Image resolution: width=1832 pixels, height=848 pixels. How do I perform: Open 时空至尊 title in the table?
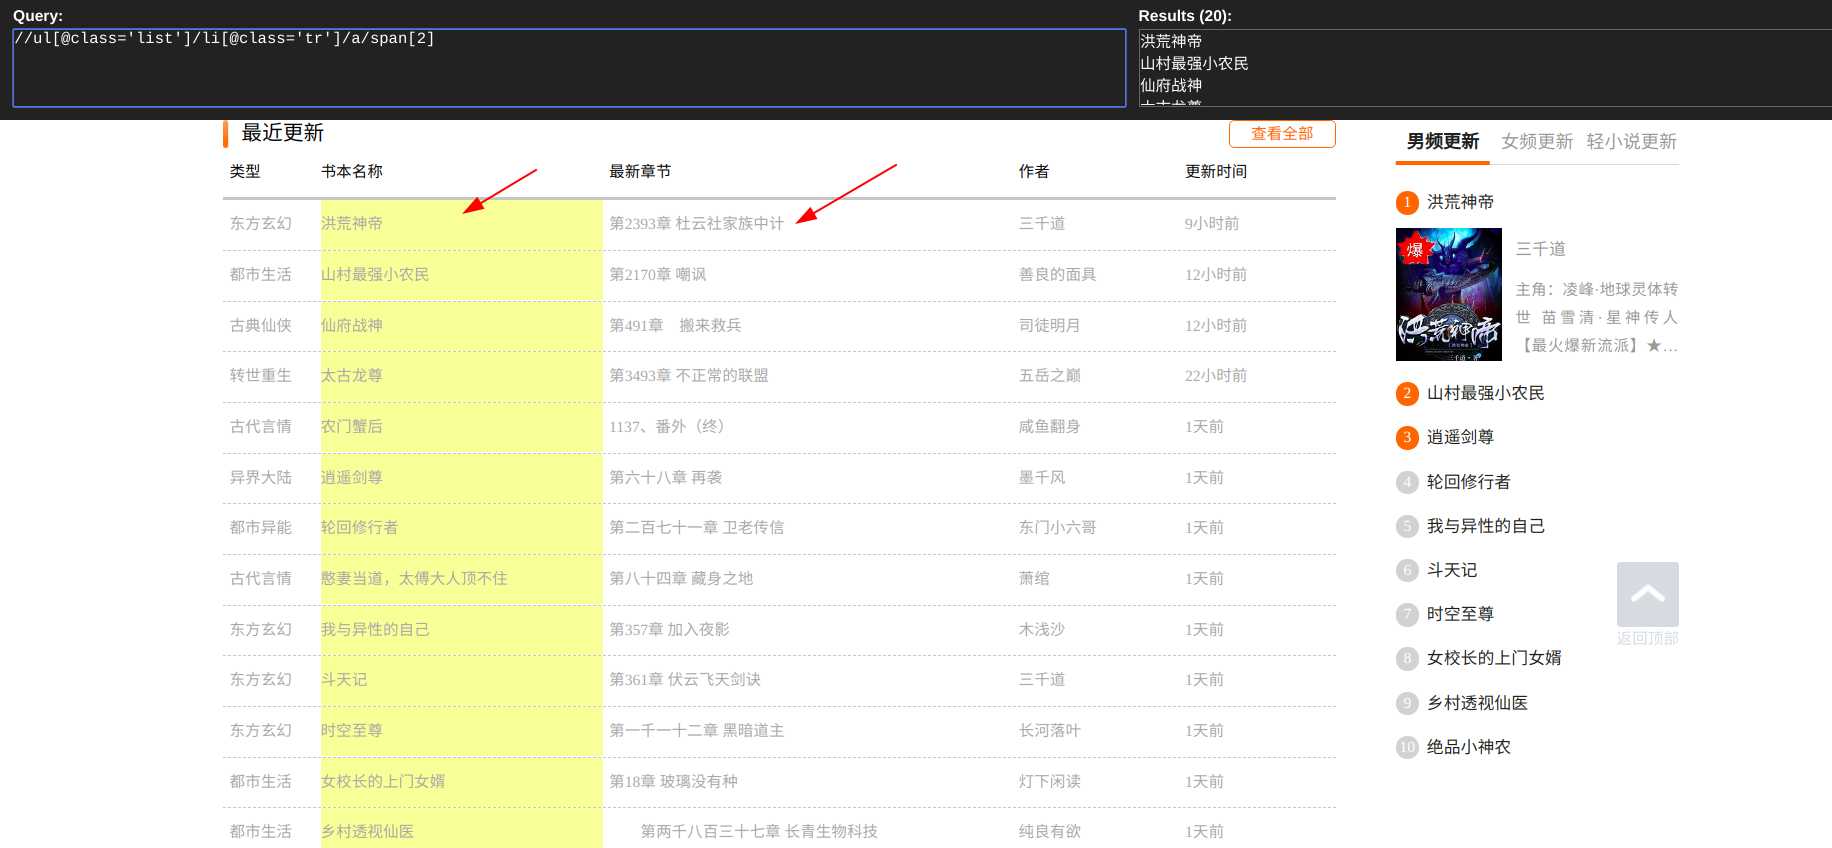point(351,730)
